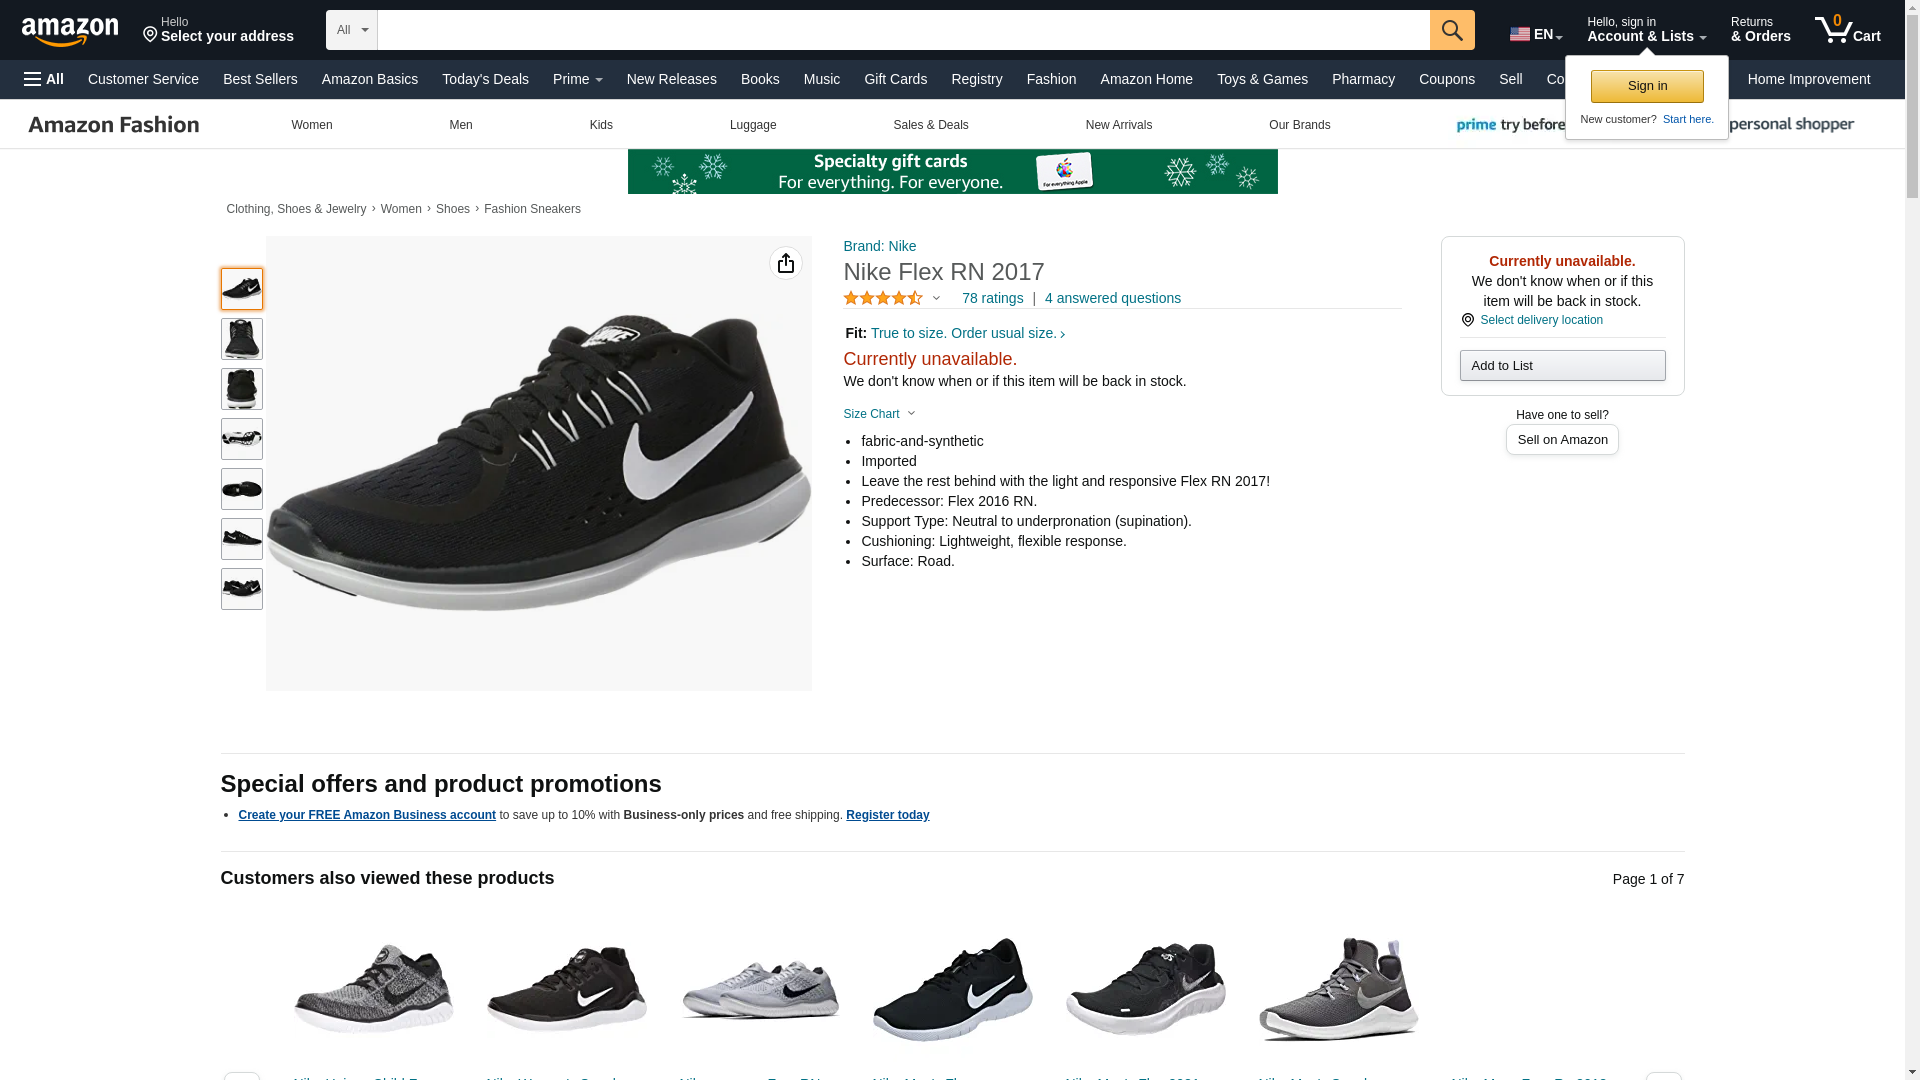
Task: Expand the search category All dropdown
Action: pyautogui.click(x=352, y=30)
